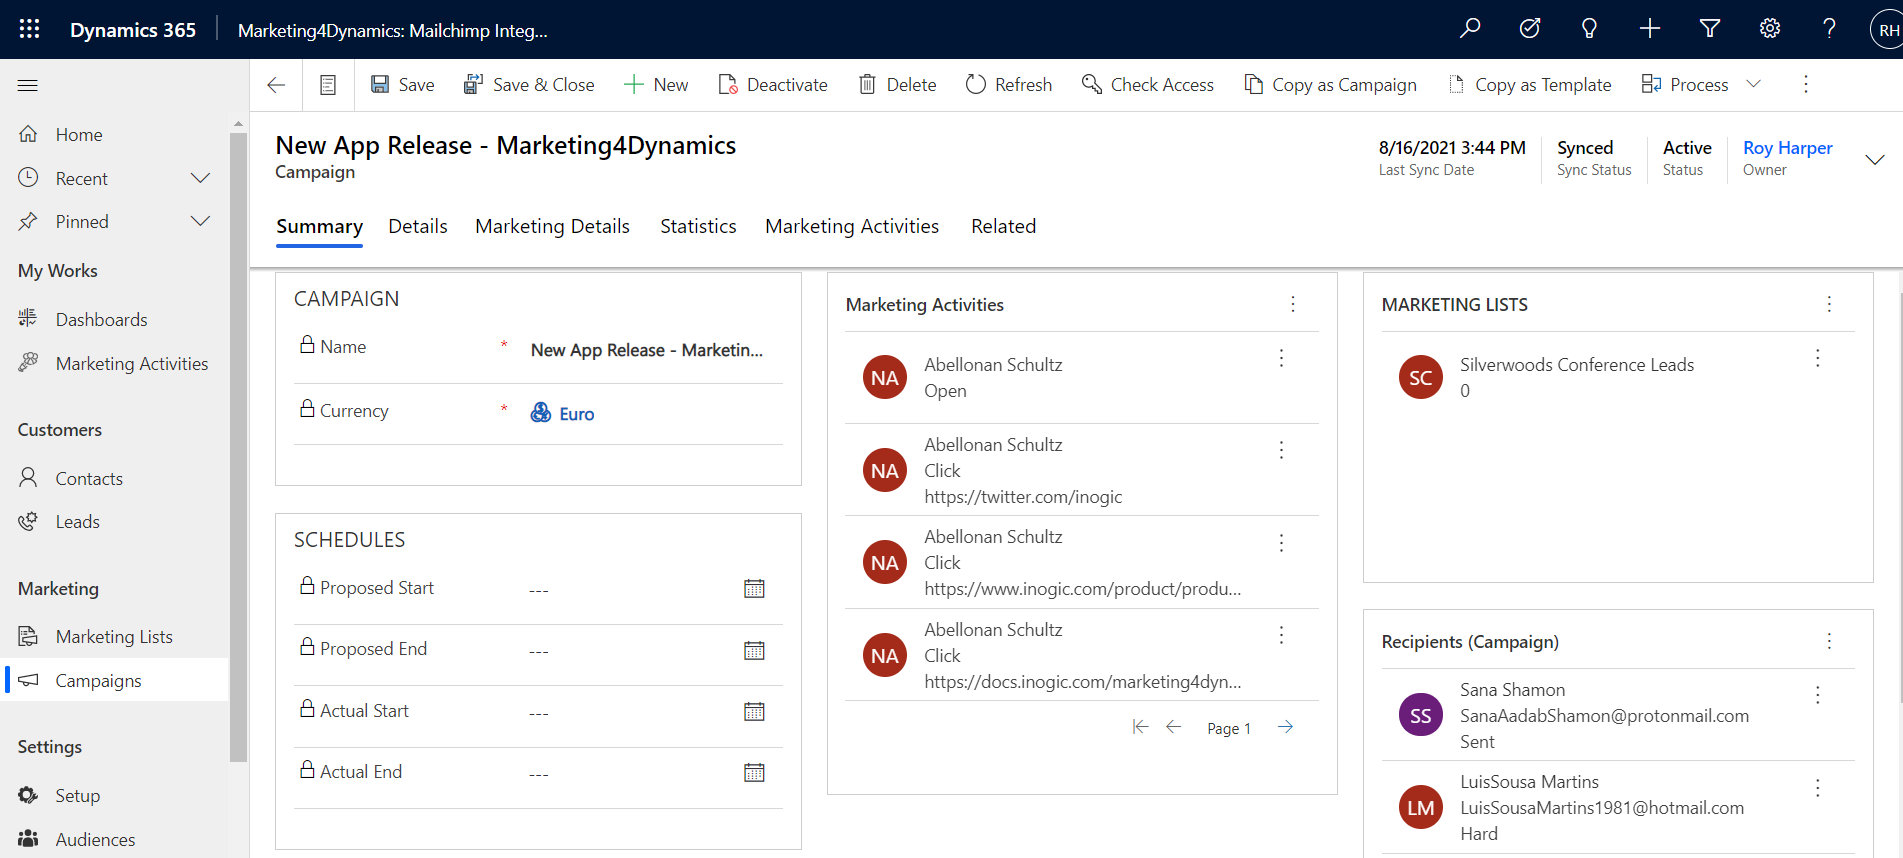Click the search magnifier icon

[1470, 29]
